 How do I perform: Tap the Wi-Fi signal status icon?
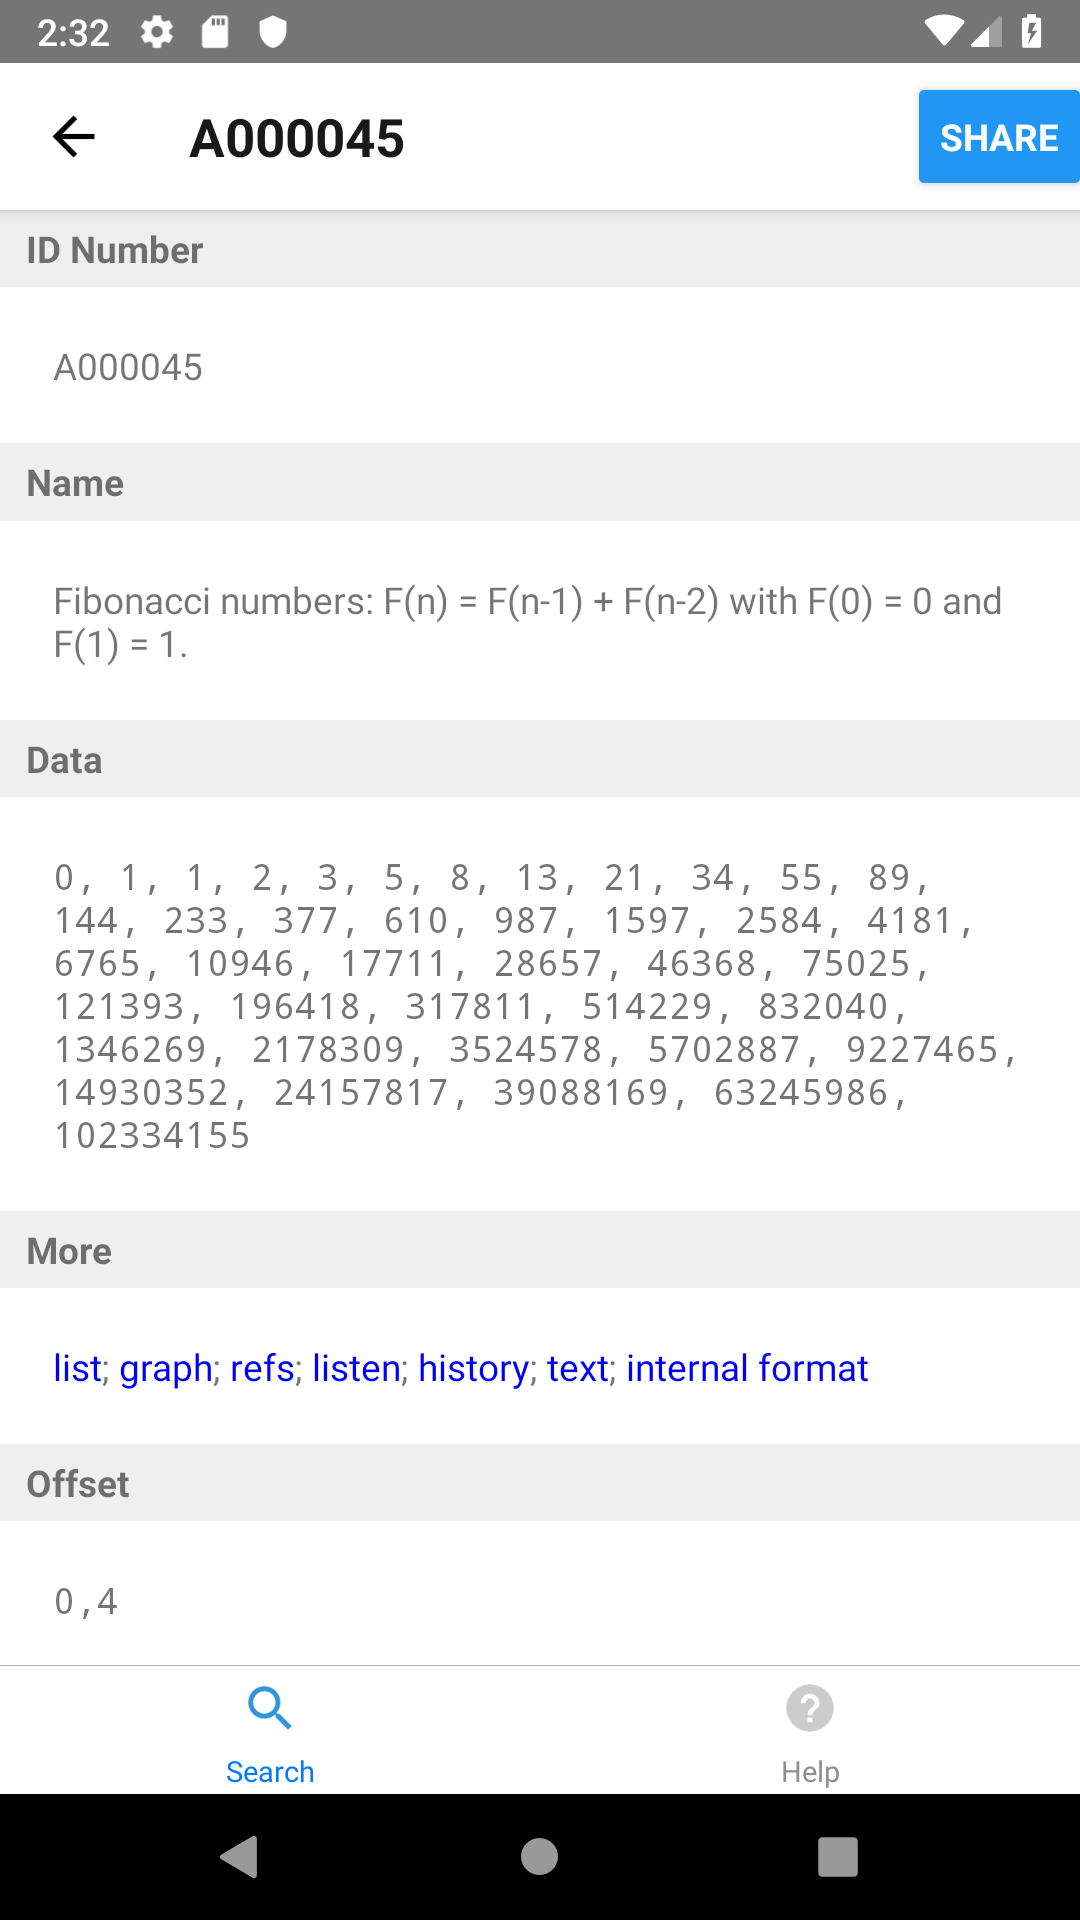(x=942, y=32)
